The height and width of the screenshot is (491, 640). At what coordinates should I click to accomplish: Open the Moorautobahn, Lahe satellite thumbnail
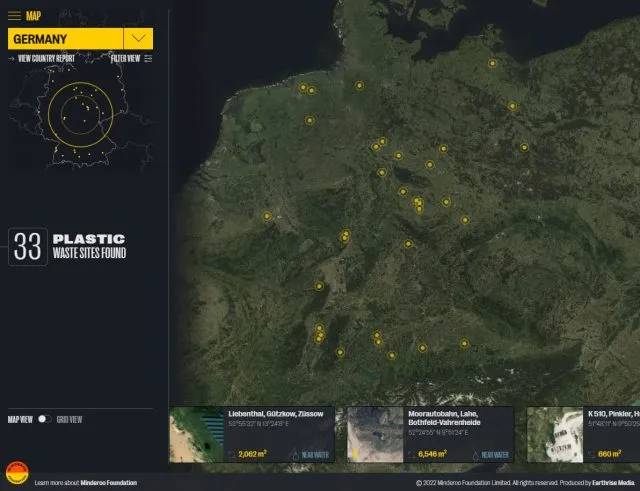click(x=375, y=435)
